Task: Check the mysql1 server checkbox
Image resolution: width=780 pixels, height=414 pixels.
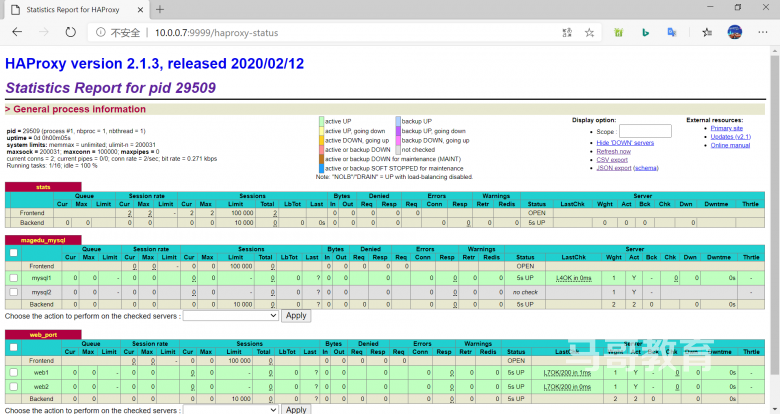Action: coord(13,278)
